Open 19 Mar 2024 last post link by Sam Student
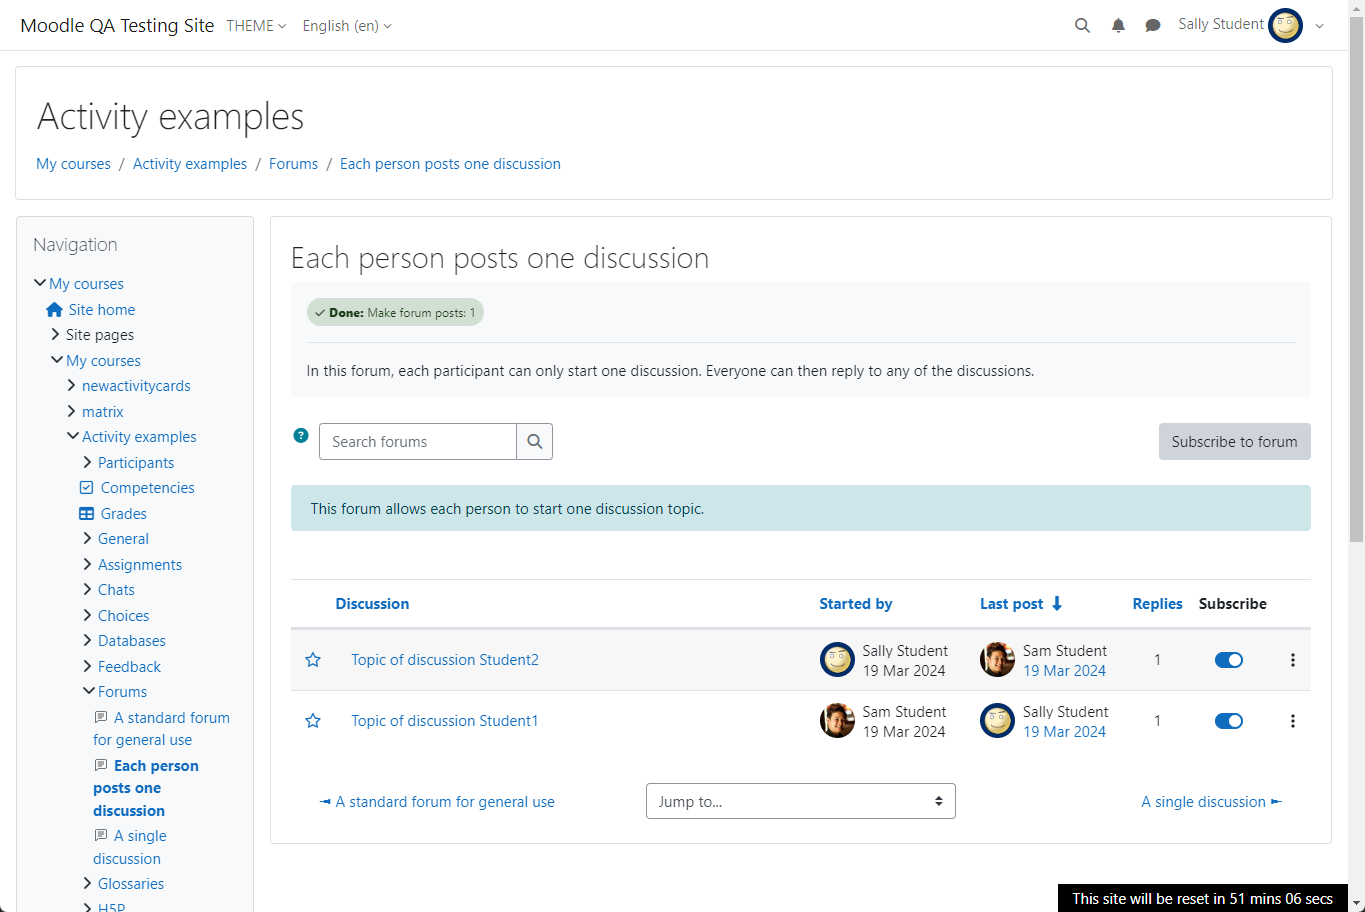This screenshot has width=1365, height=912. point(1064,671)
